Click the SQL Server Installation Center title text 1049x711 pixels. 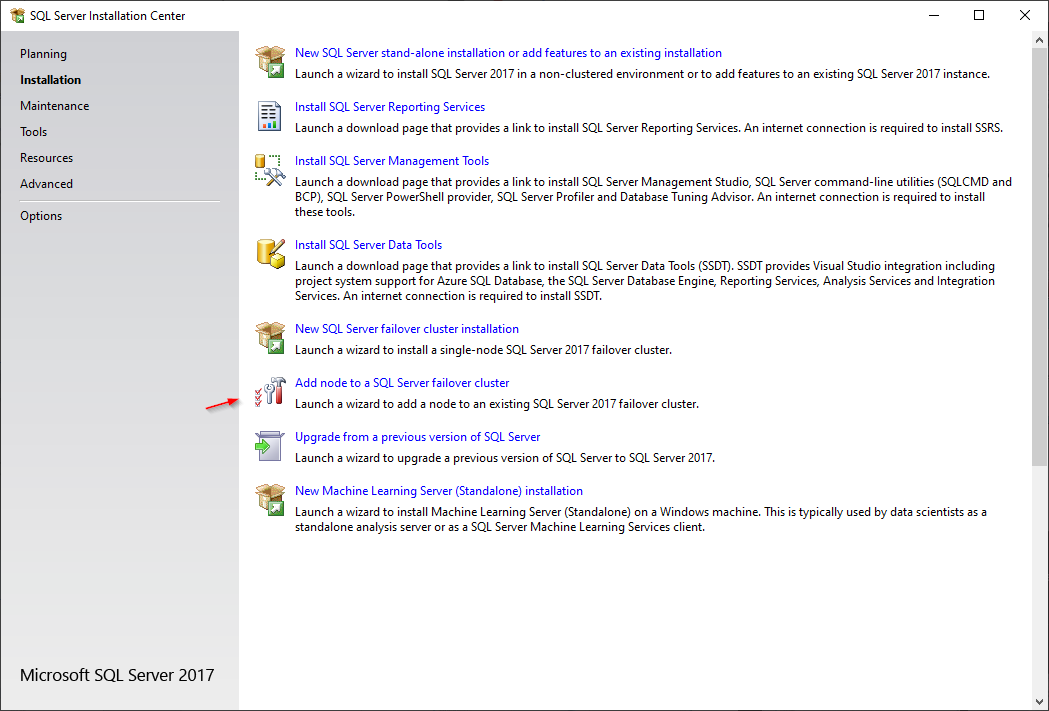pos(108,15)
